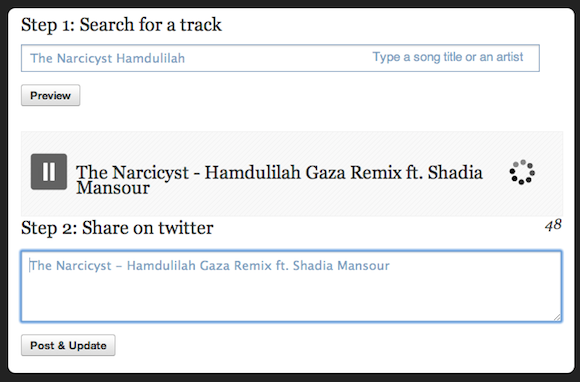Pause the playing Hamdulilah track

[49, 172]
